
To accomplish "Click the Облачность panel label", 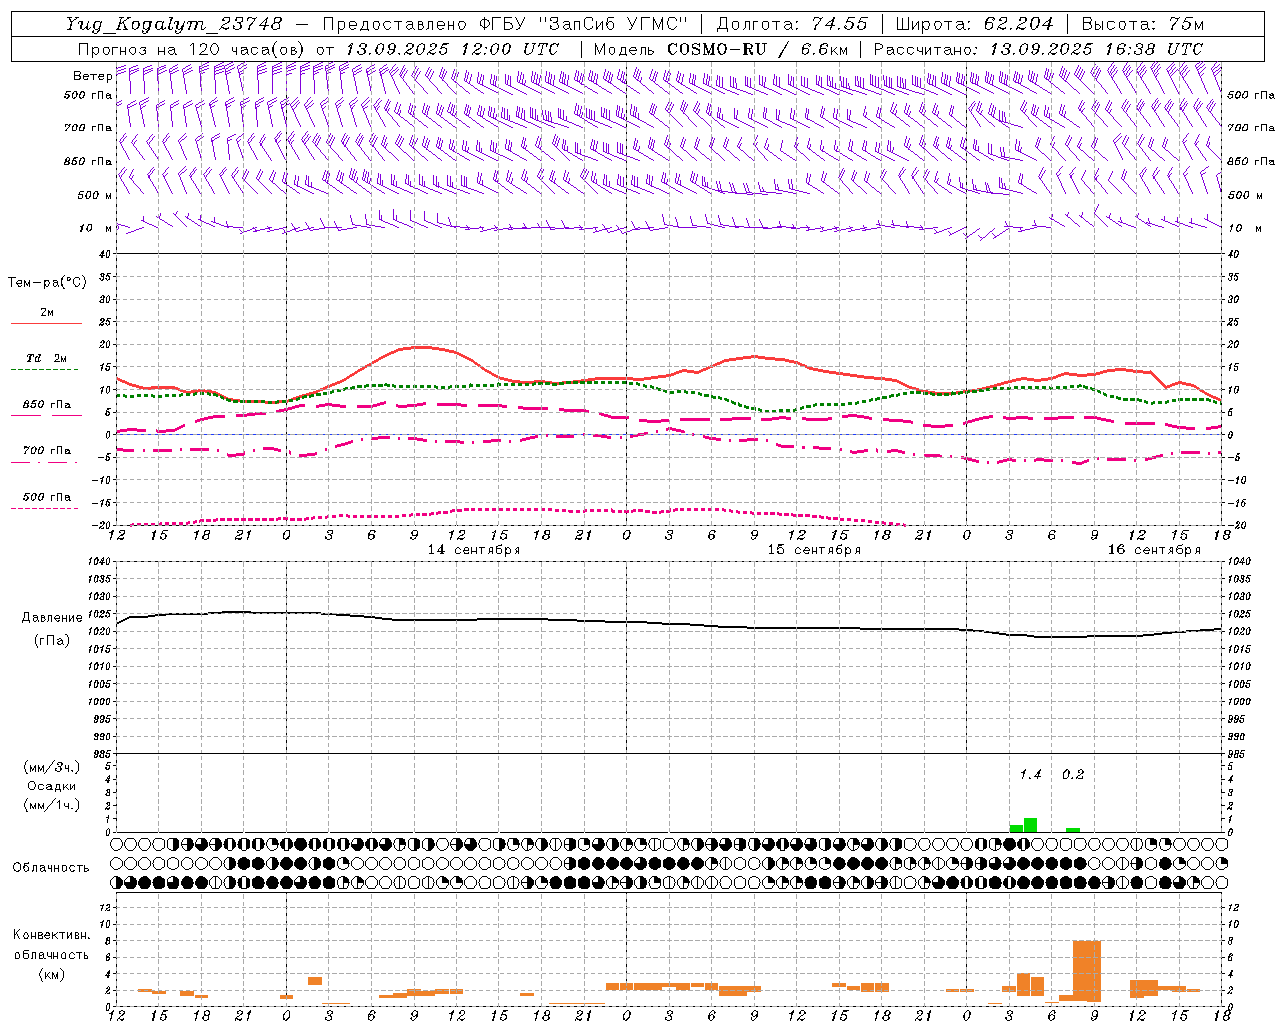I will point(51,868).
